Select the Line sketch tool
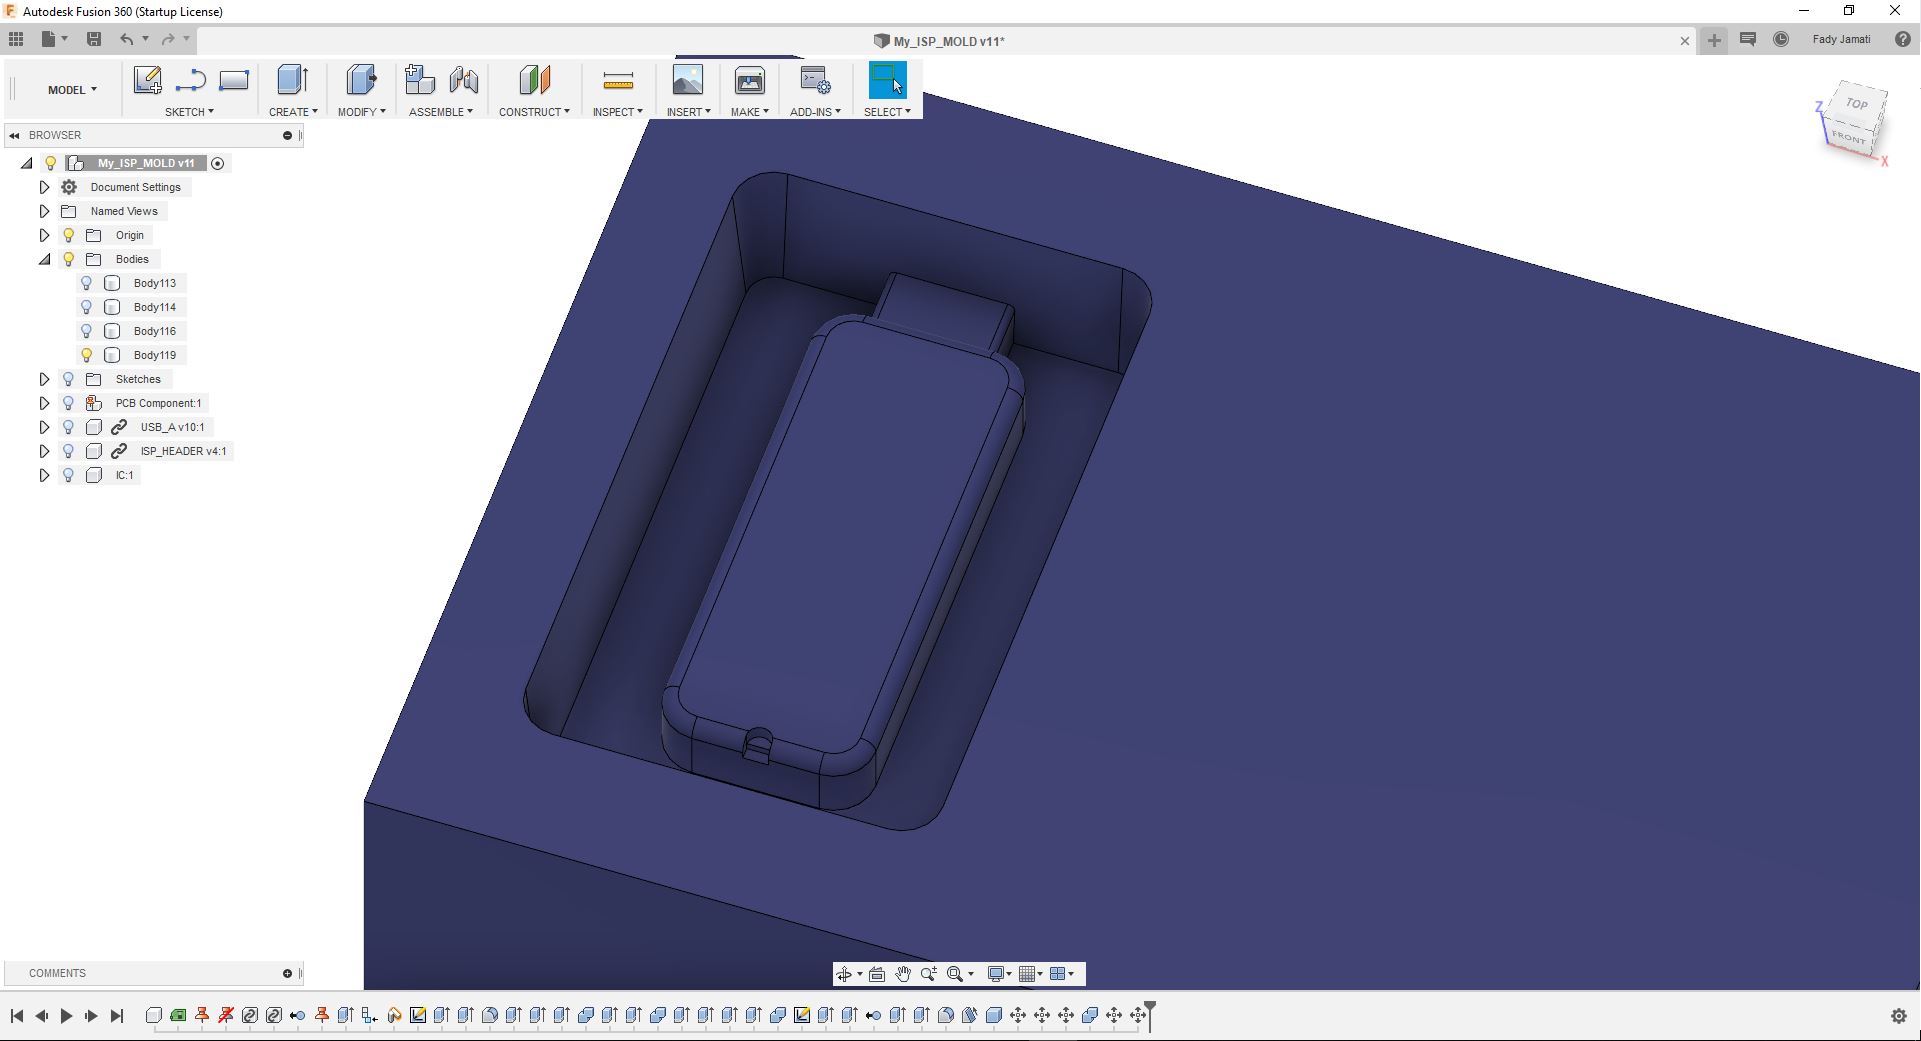The width and height of the screenshot is (1921, 1041). pyautogui.click(x=190, y=80)
